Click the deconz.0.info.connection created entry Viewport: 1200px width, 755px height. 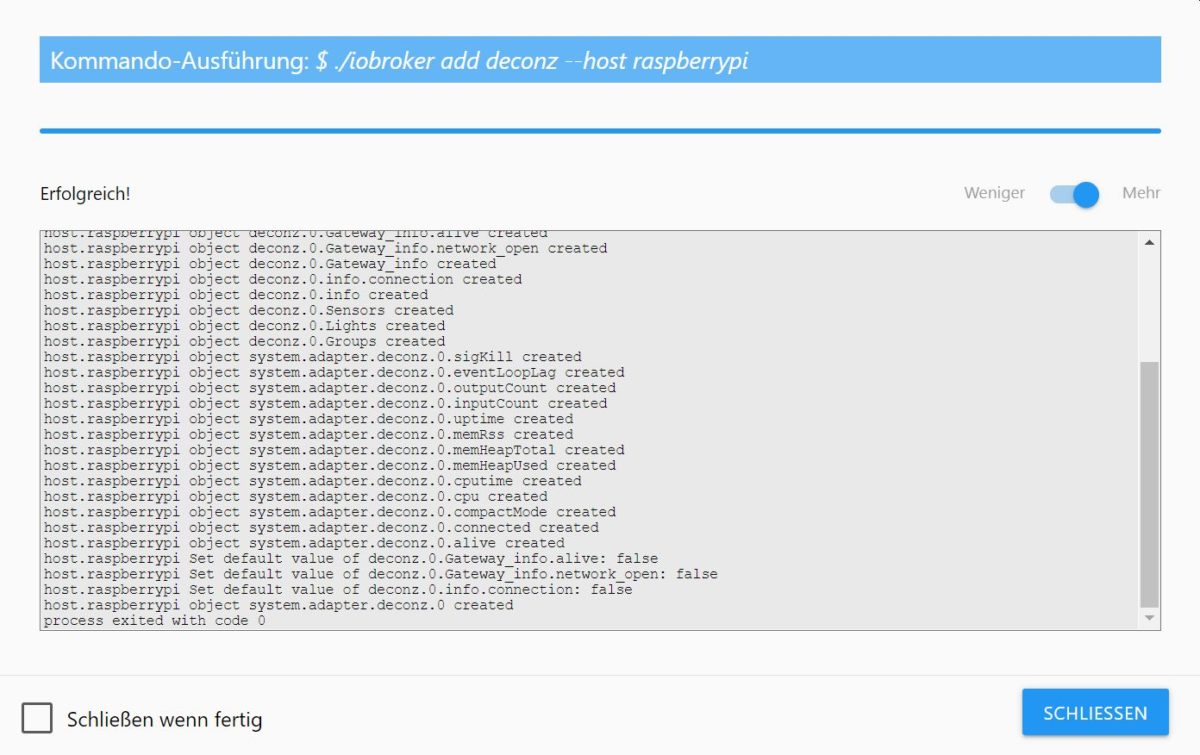(x=283, y=279)
